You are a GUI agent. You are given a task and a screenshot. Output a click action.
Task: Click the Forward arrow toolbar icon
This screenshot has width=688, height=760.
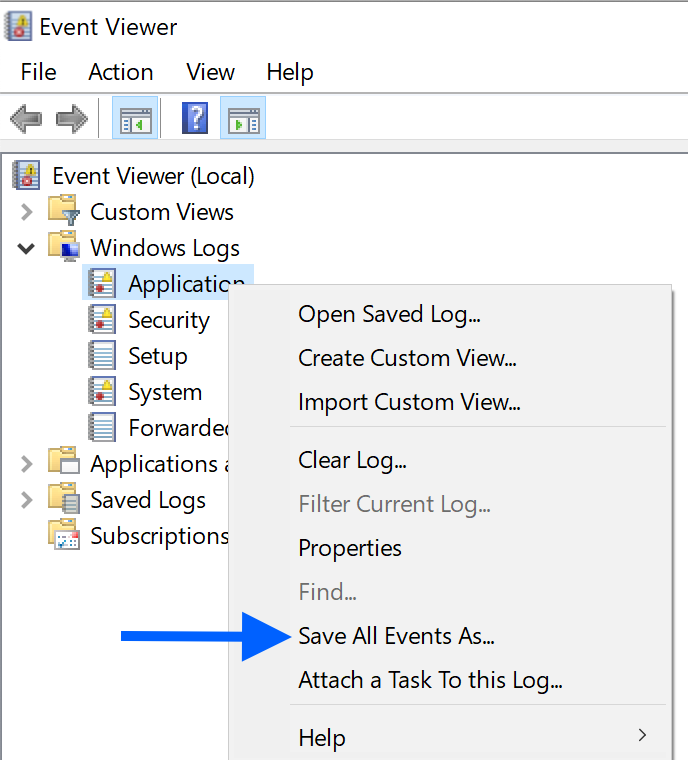point(72,121)
